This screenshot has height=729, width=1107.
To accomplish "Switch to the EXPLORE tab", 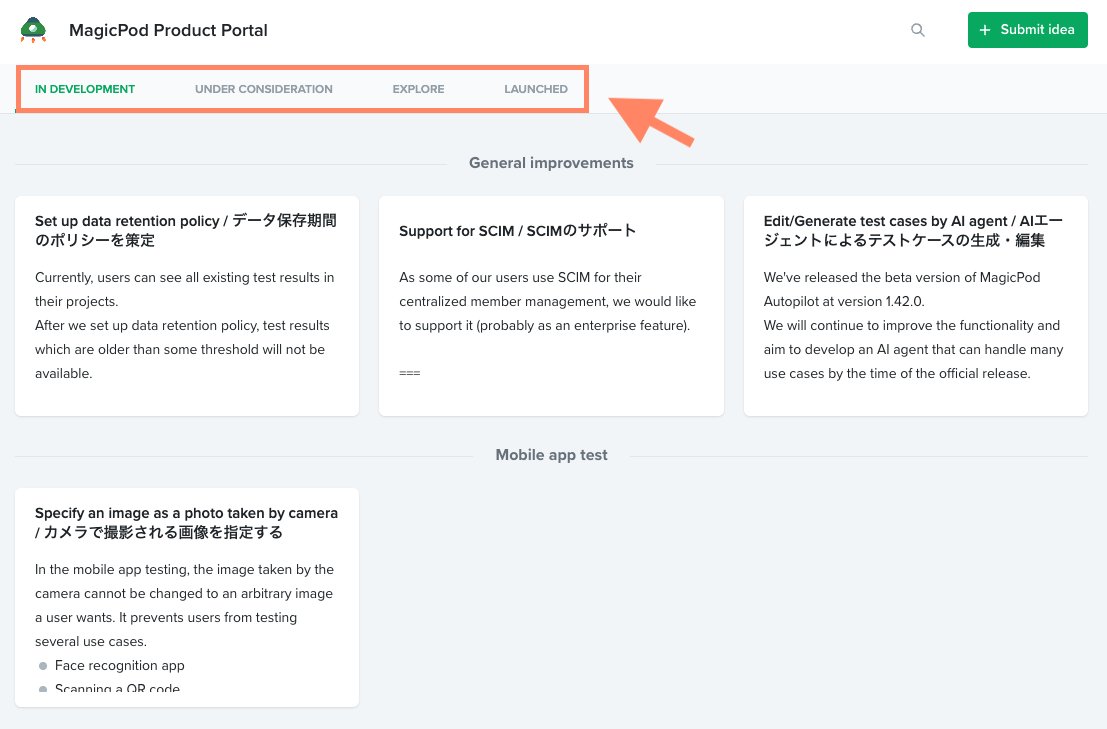I will coord(418,89).
